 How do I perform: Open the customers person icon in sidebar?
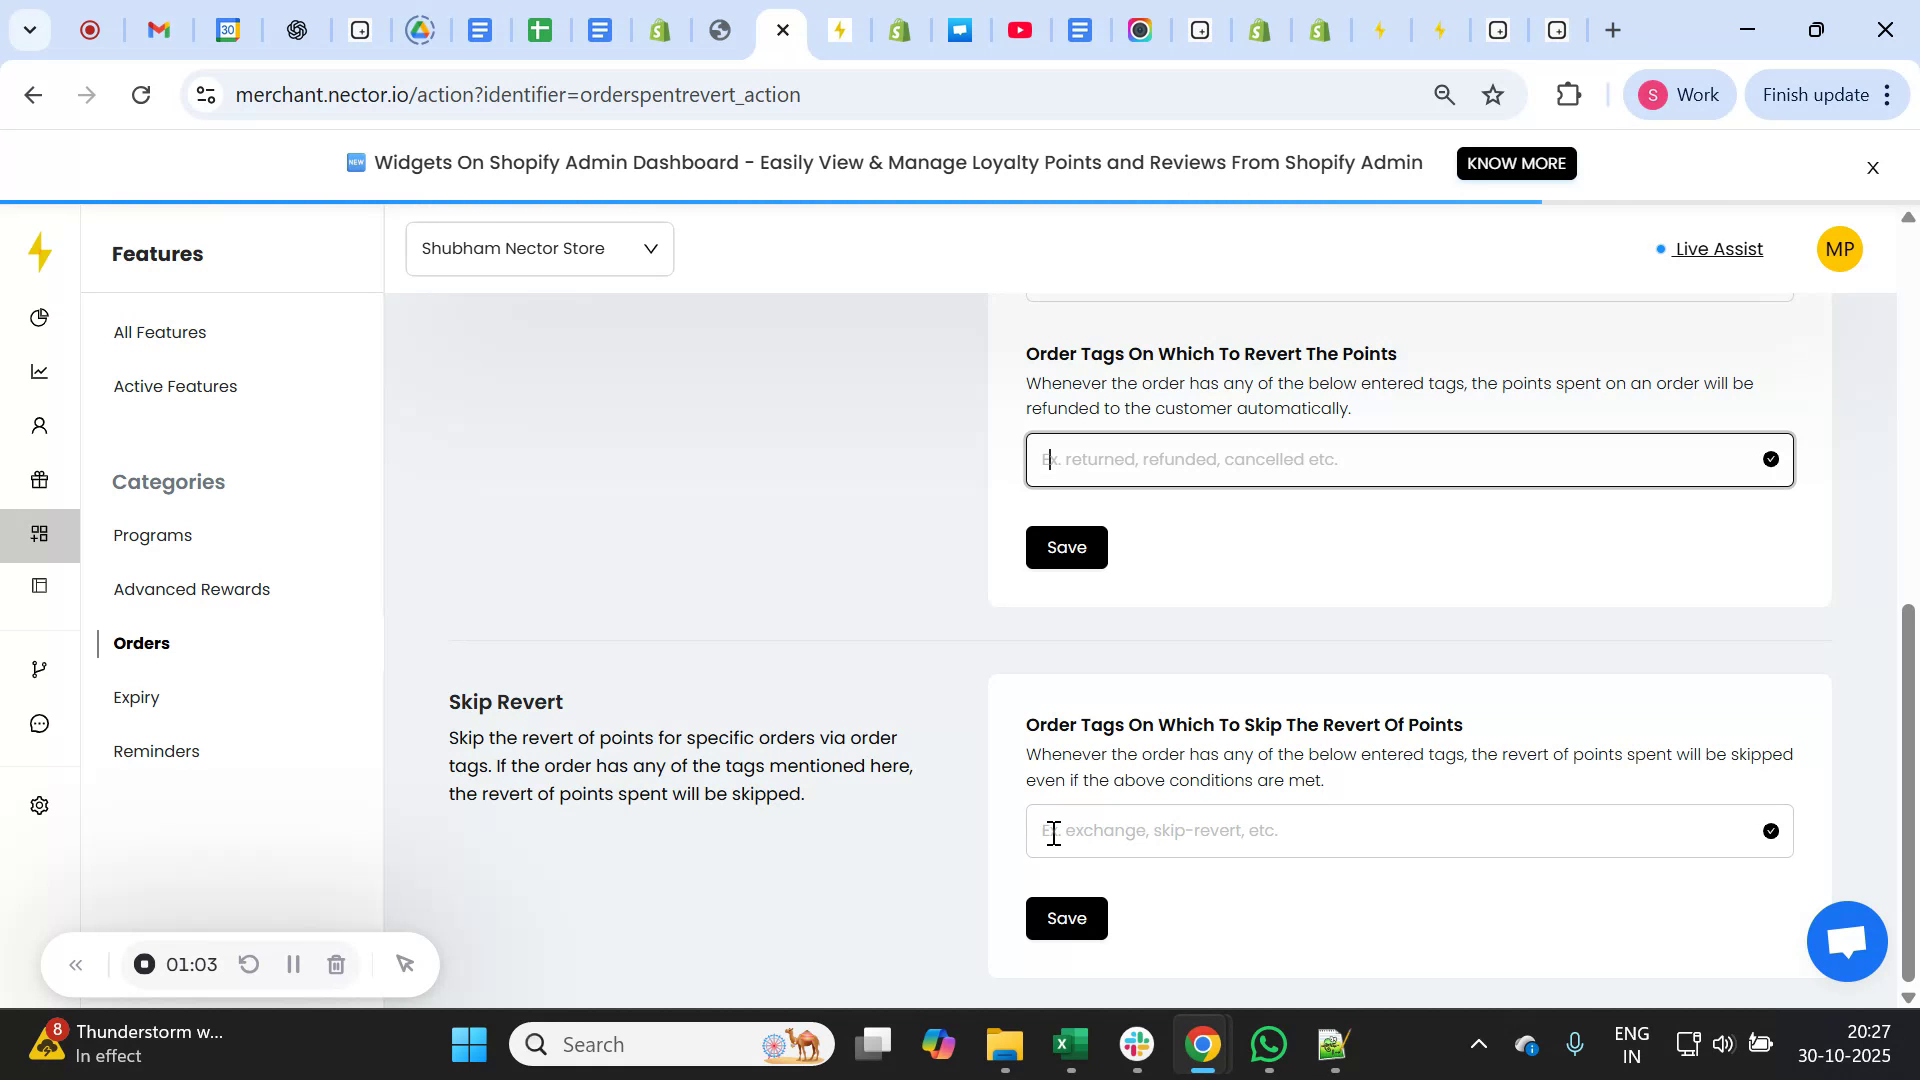point(39,425)
